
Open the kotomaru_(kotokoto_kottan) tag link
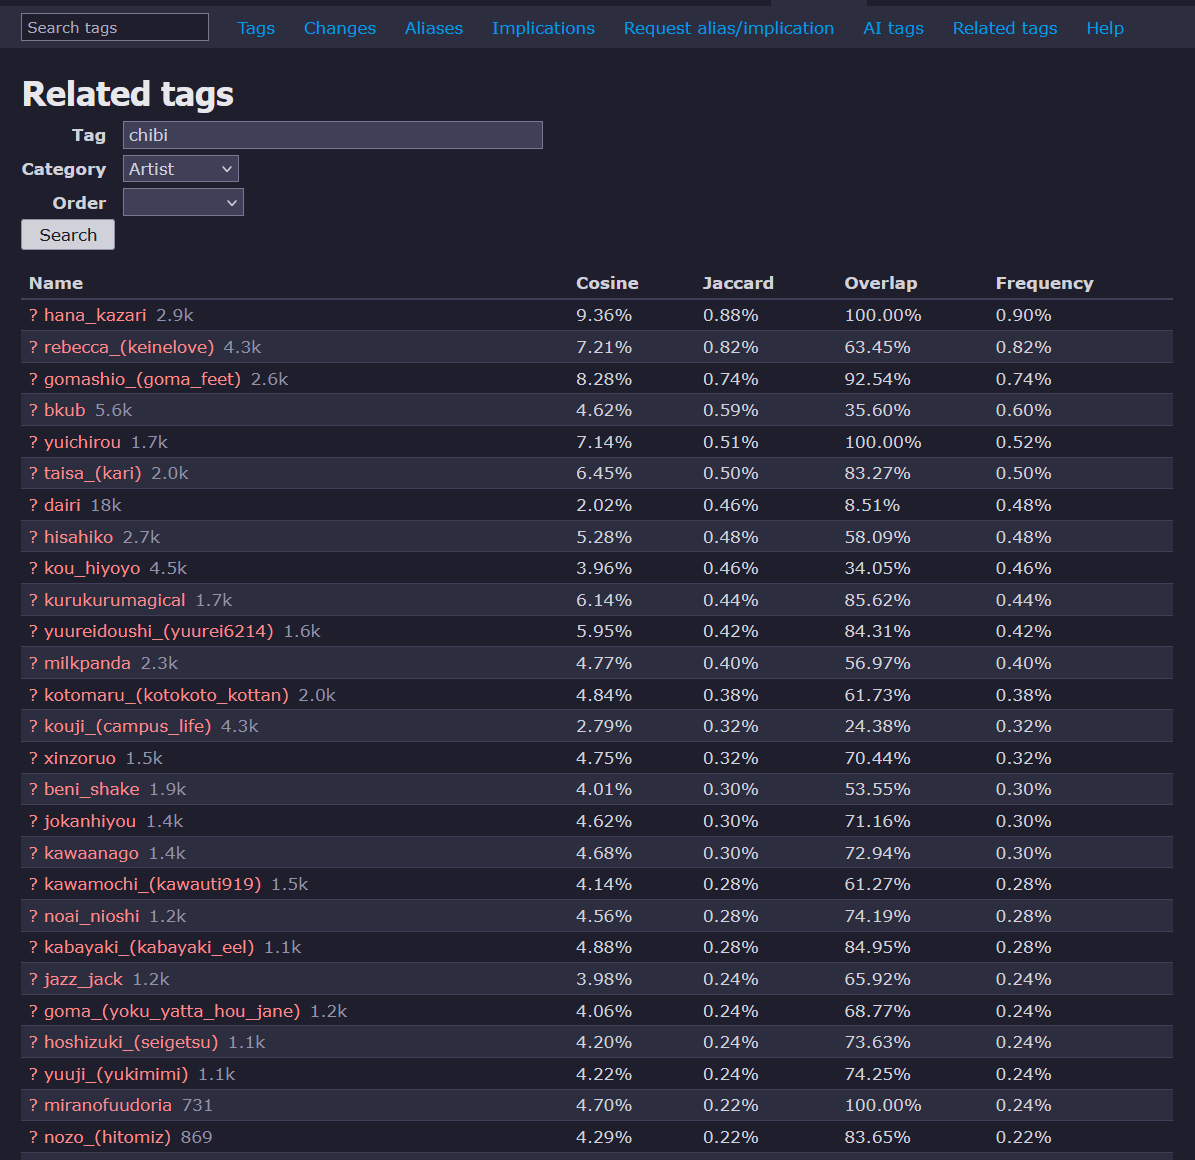point(166,696)
